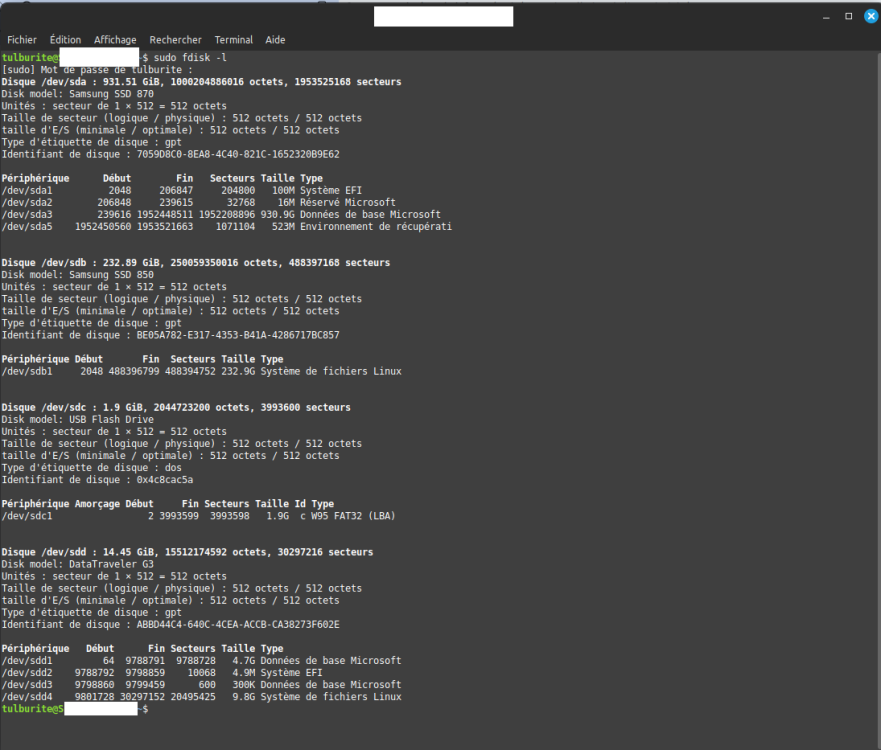The width and height of the screenshot is (881, 750).
Task: Click identifier '0x4c8cac5a'
Action: (165, 480)
